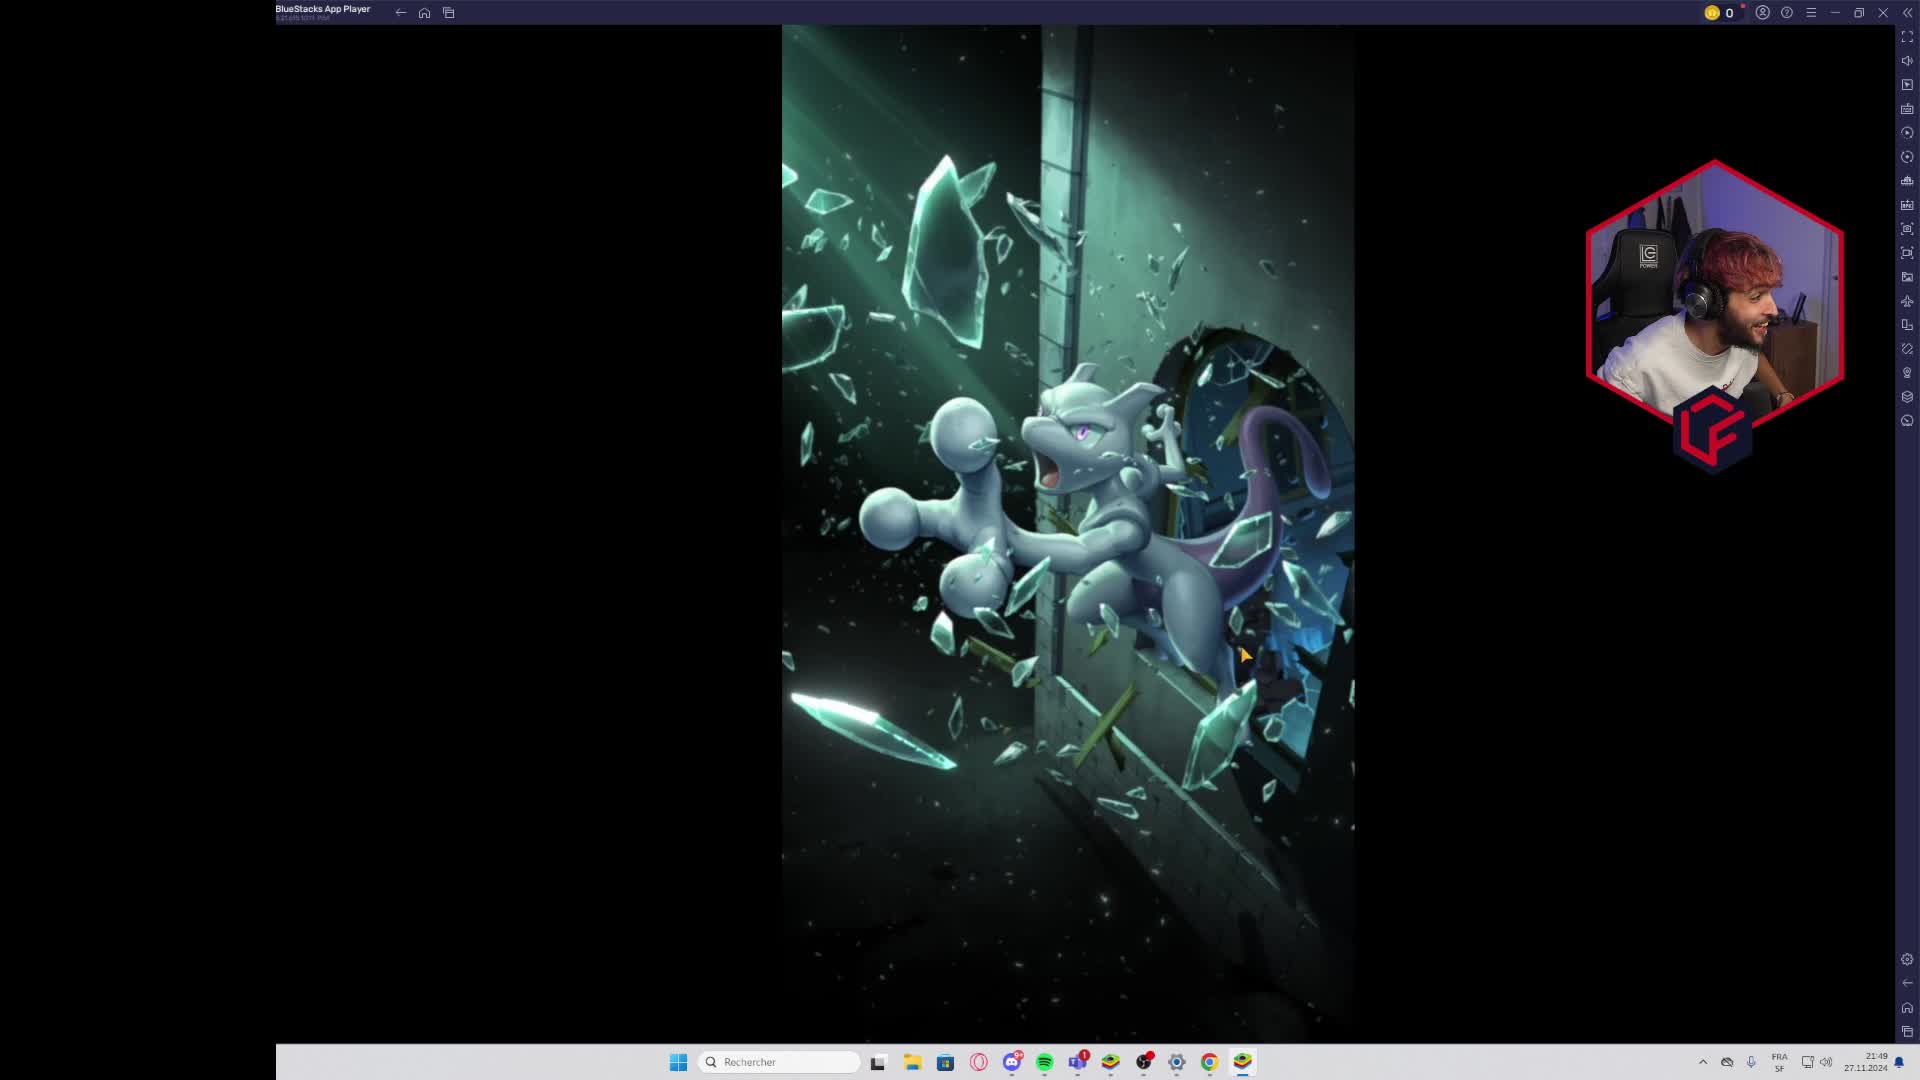Open Discord from the taskbar
The width and height of the screenshot is (1920, 1080).
(x=1012, y=1062)
